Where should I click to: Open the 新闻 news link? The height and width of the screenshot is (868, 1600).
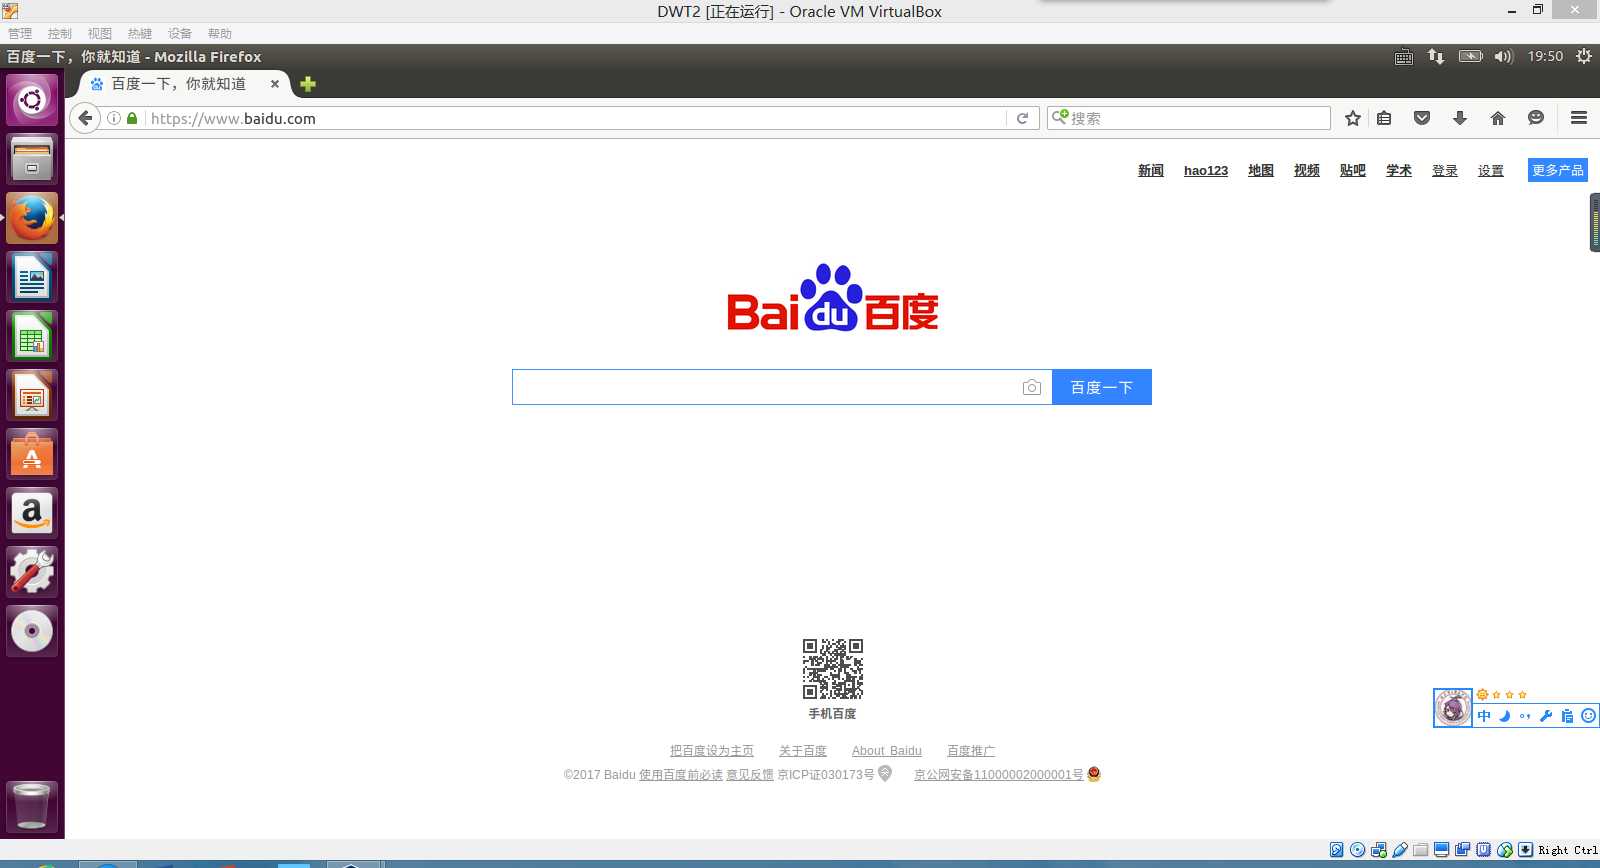(1151, 171)
